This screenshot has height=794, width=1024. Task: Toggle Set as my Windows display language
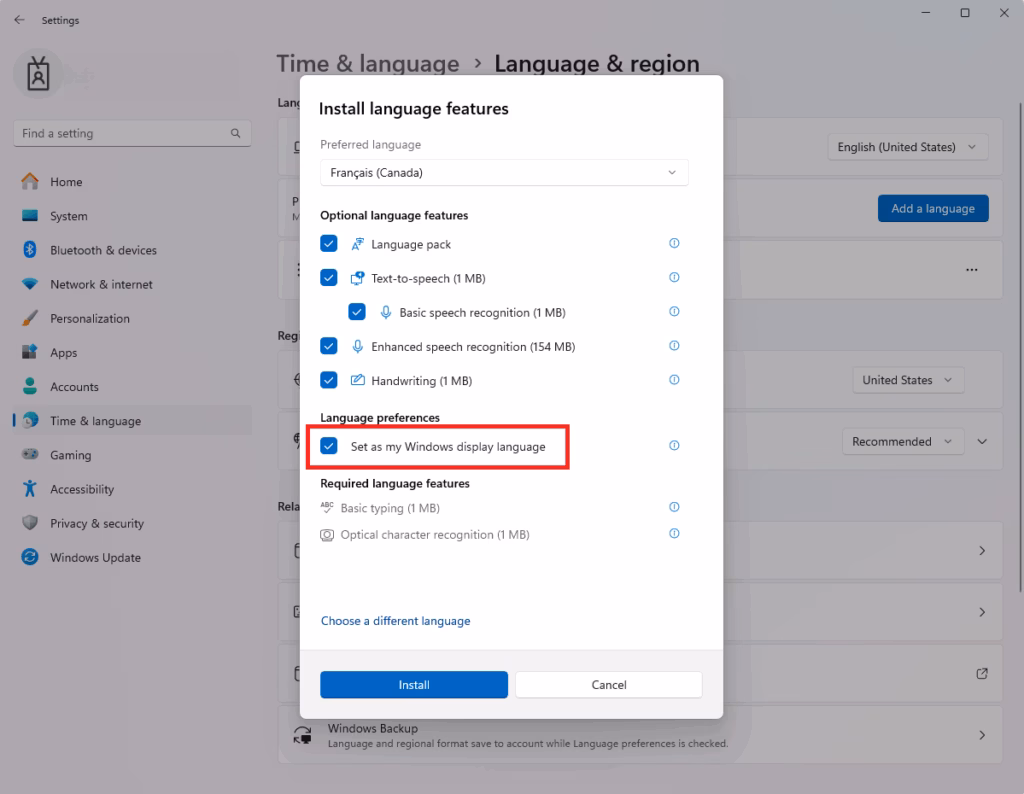328,446
